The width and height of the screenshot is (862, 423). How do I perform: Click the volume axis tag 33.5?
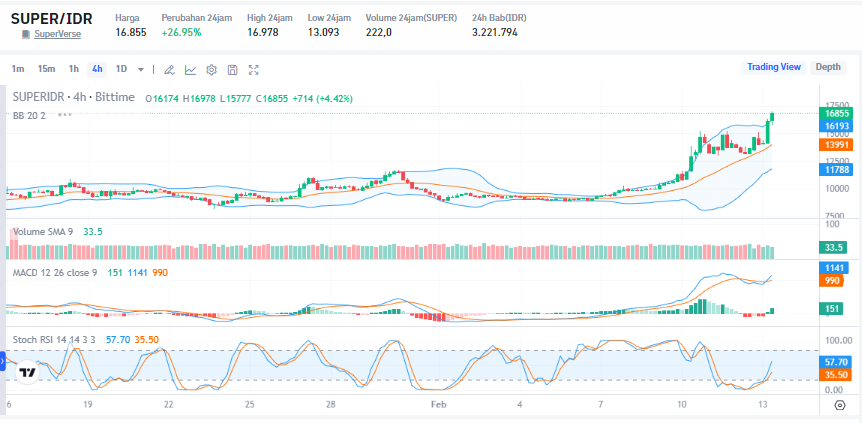point(835,248)
